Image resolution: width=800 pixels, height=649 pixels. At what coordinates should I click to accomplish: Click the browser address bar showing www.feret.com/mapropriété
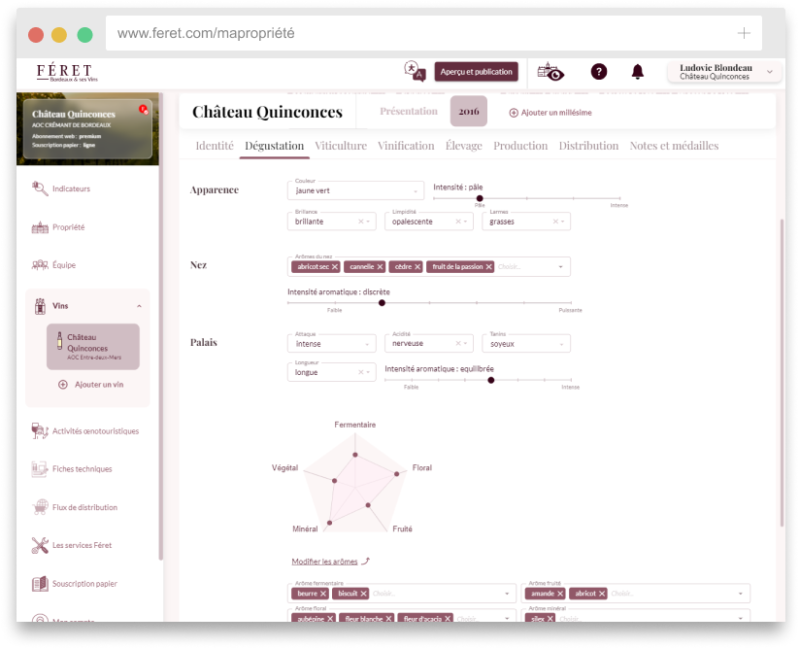click(434, 33)
